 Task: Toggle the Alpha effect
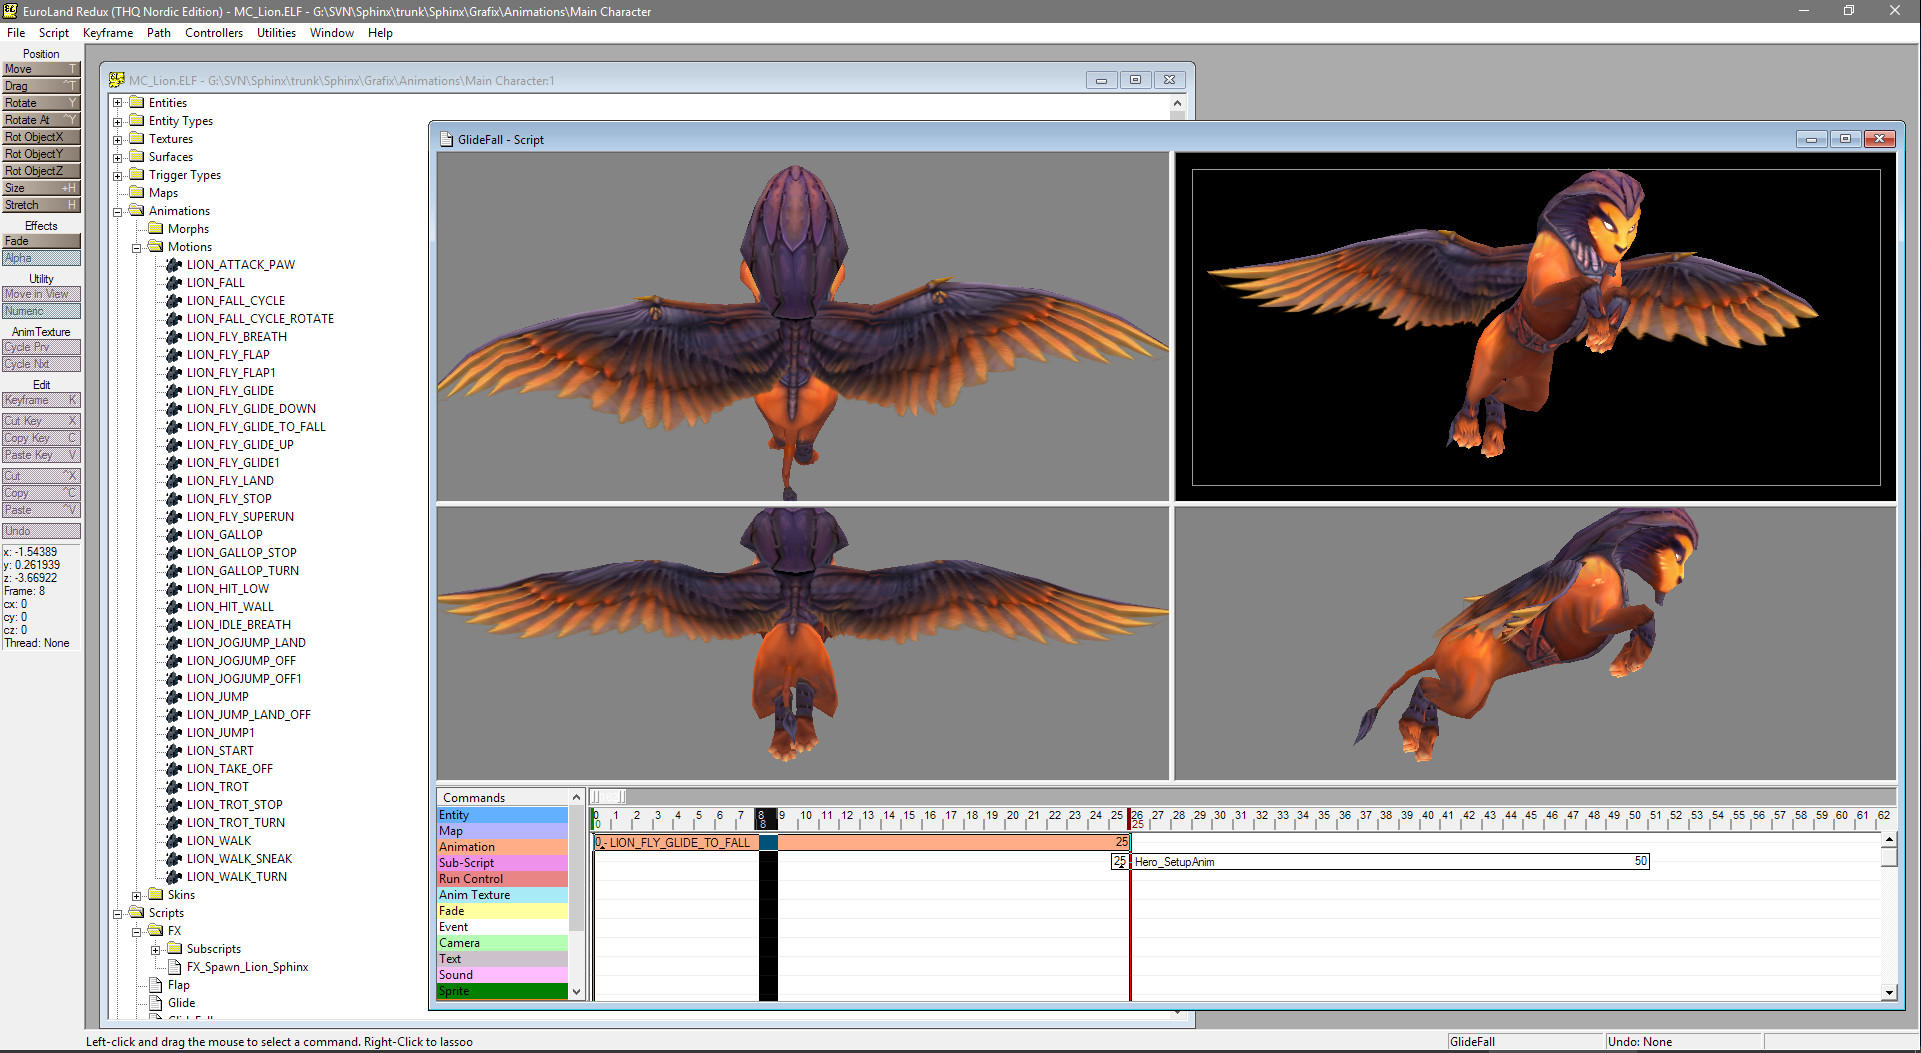point(40,258)
